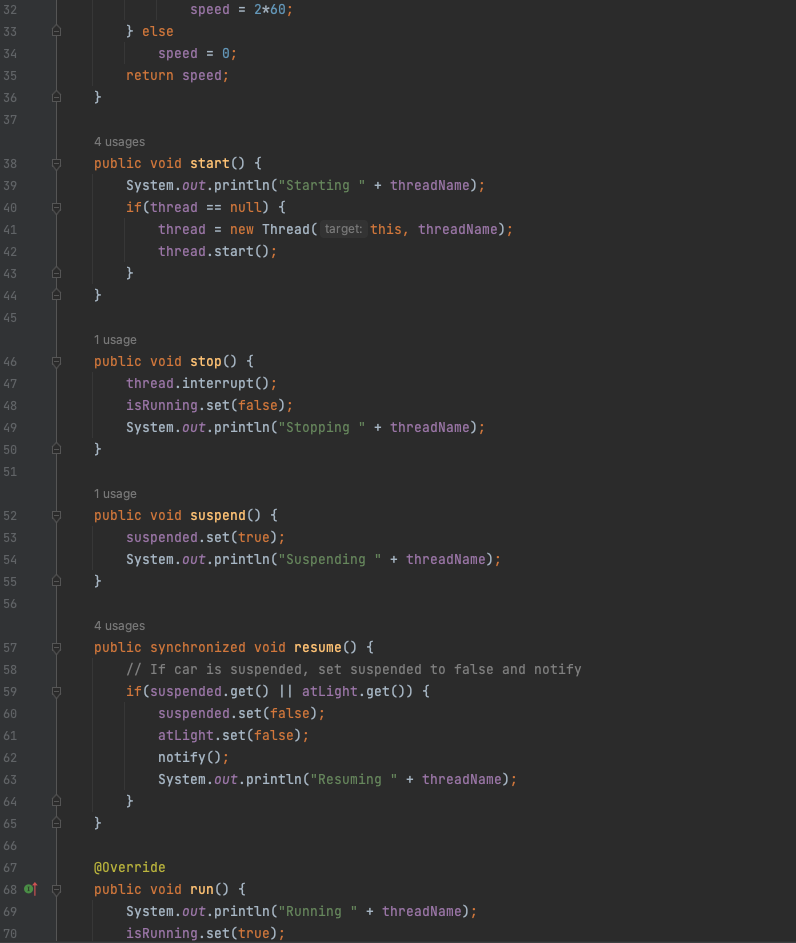The width and height of the screenshot is (796, 943).
Task: Click line number 41 in the gutter
Action: 10,229
